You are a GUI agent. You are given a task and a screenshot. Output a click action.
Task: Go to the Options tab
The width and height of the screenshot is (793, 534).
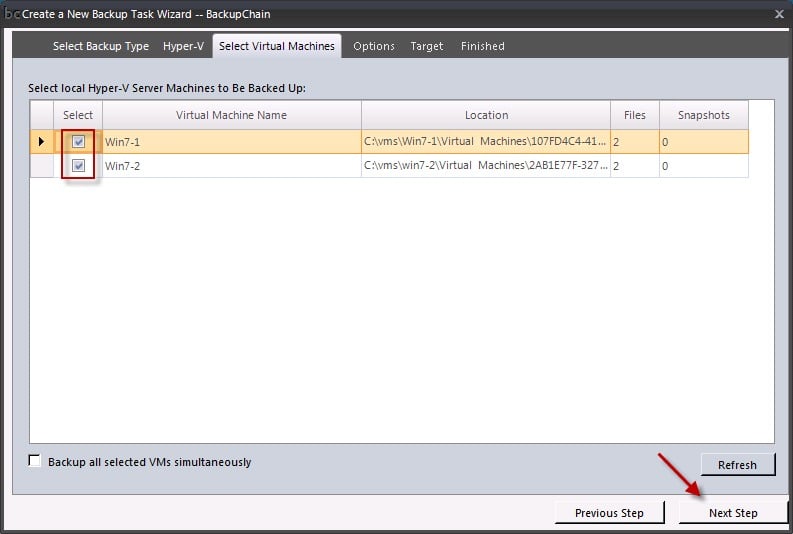374,46
